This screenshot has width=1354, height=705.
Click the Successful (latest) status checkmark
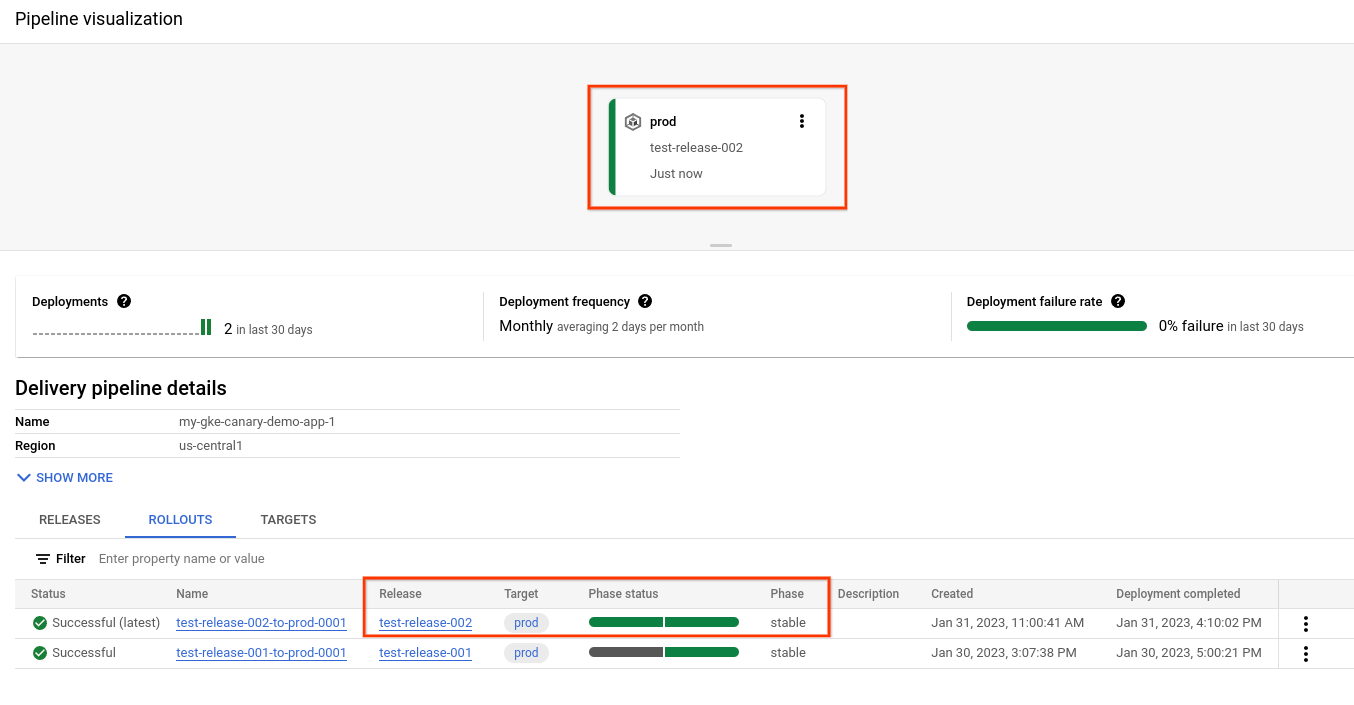tap(39, 622)
